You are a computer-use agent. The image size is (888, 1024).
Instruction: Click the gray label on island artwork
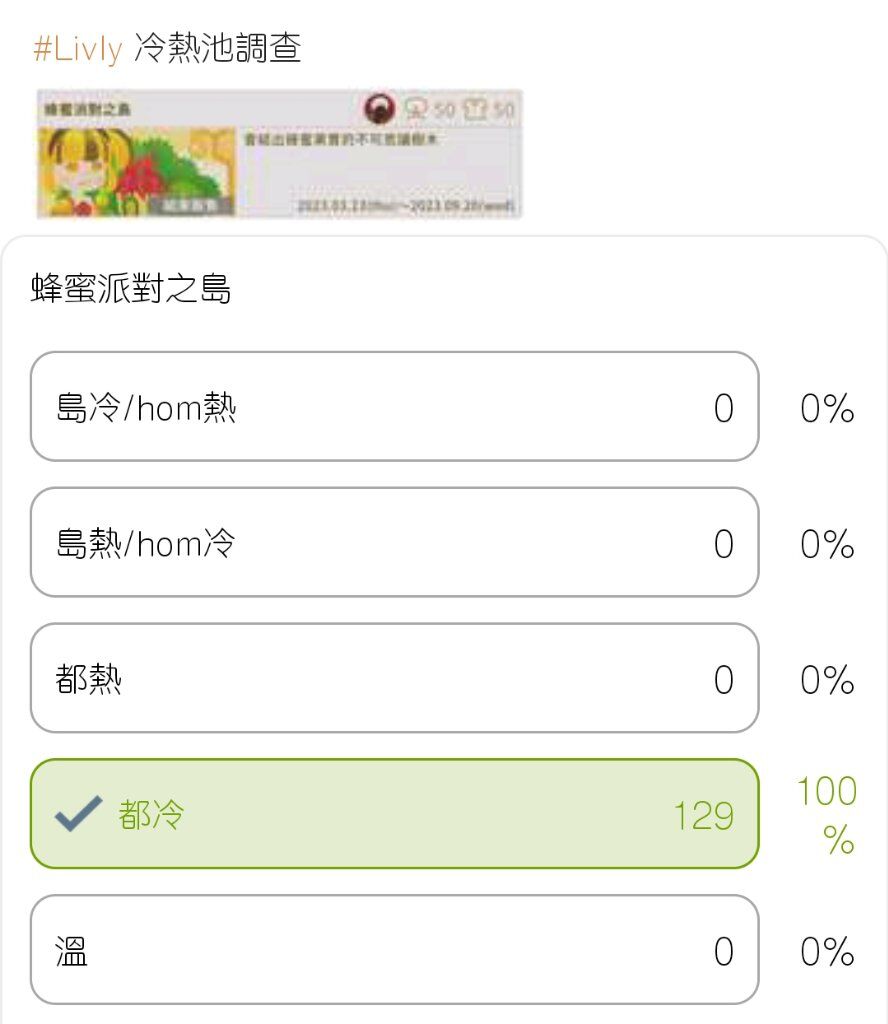pyautogui.click(x=190, y=205)
